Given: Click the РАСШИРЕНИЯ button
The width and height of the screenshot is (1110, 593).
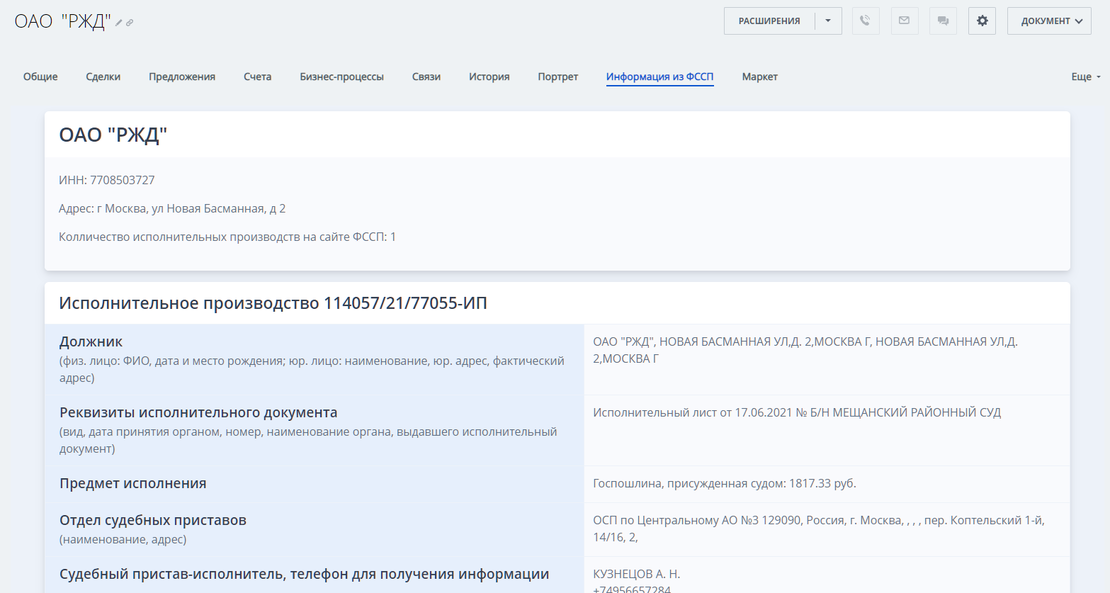Looking at the screenshot, I should [770, 20].
